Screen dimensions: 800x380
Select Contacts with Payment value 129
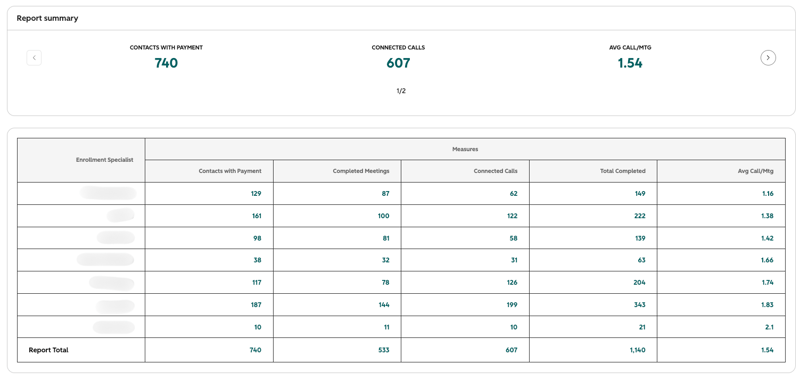(x=256, y=194)
